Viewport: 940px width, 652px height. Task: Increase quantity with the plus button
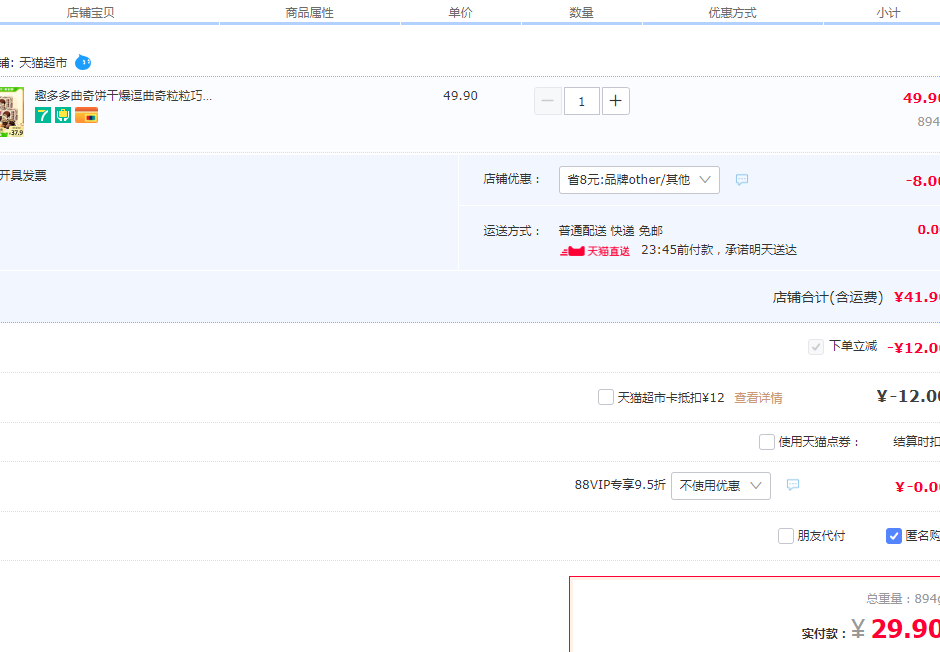tap(616, 101)
